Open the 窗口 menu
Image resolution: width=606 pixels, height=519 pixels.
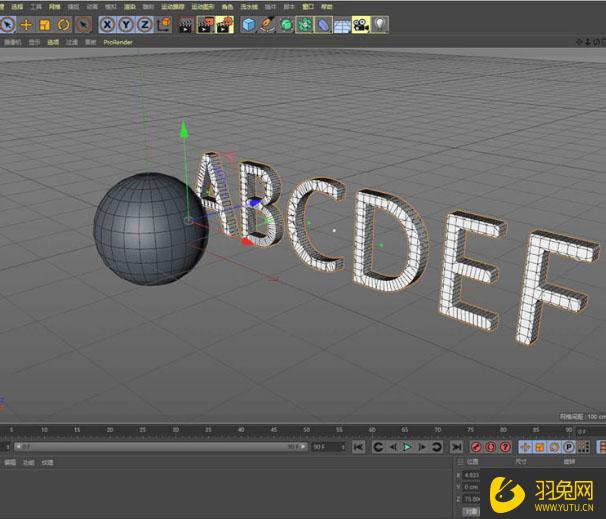click(308, 7)
